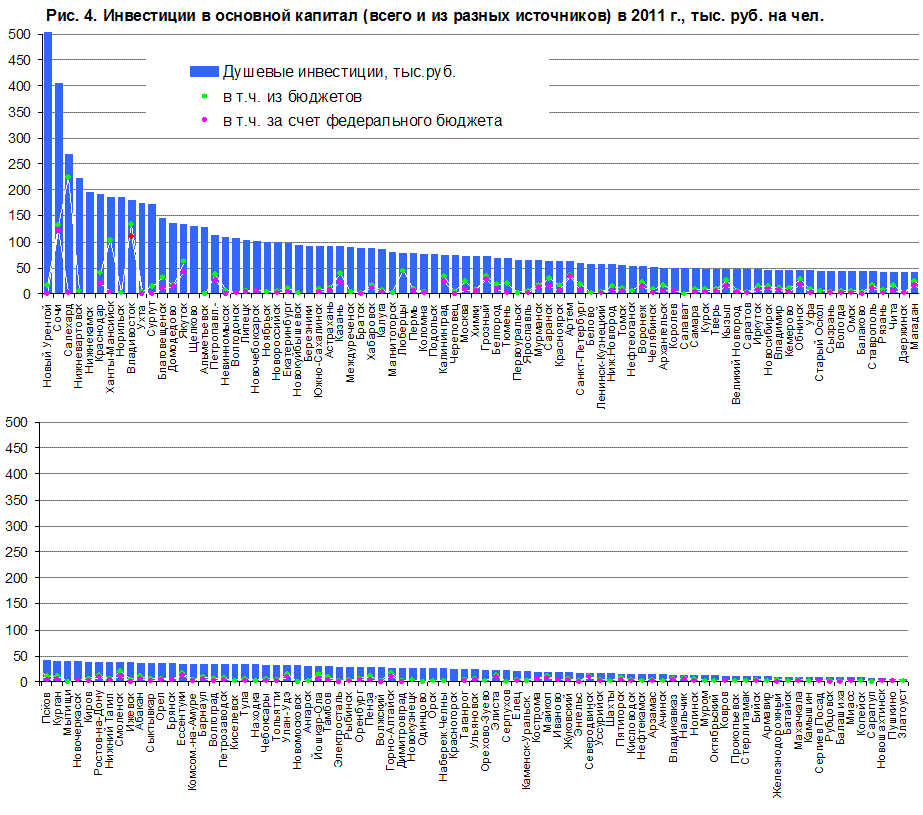Click the "500" y-axis label of the bottom chart
Screen dimensions: 923x815
click(x=17, y=423)
